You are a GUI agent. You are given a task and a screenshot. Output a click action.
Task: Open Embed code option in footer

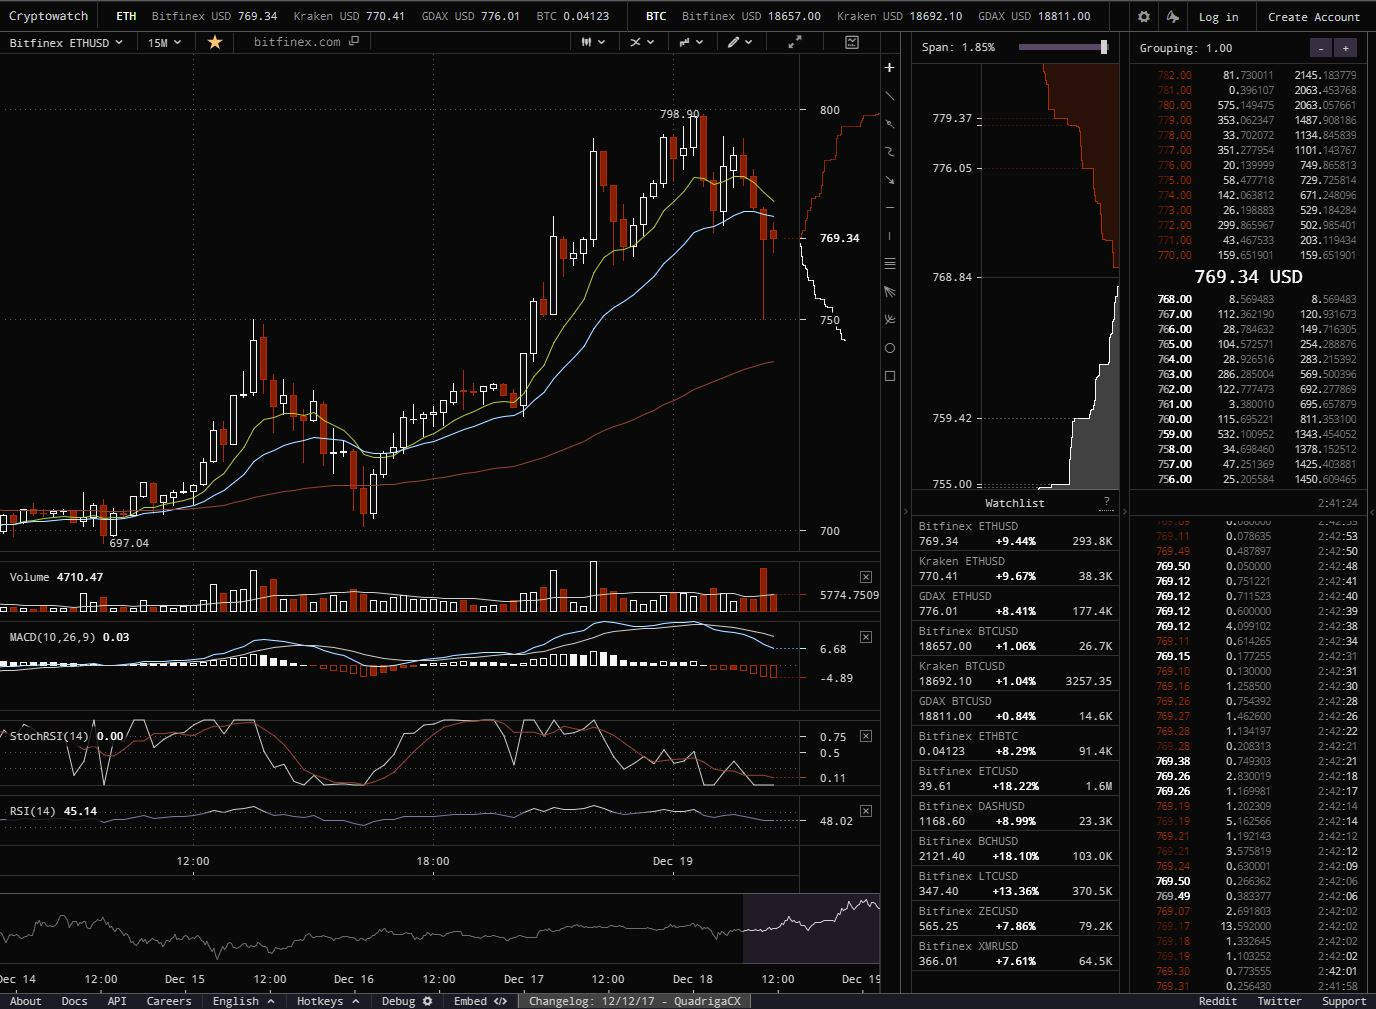(x=480, y=1001)
